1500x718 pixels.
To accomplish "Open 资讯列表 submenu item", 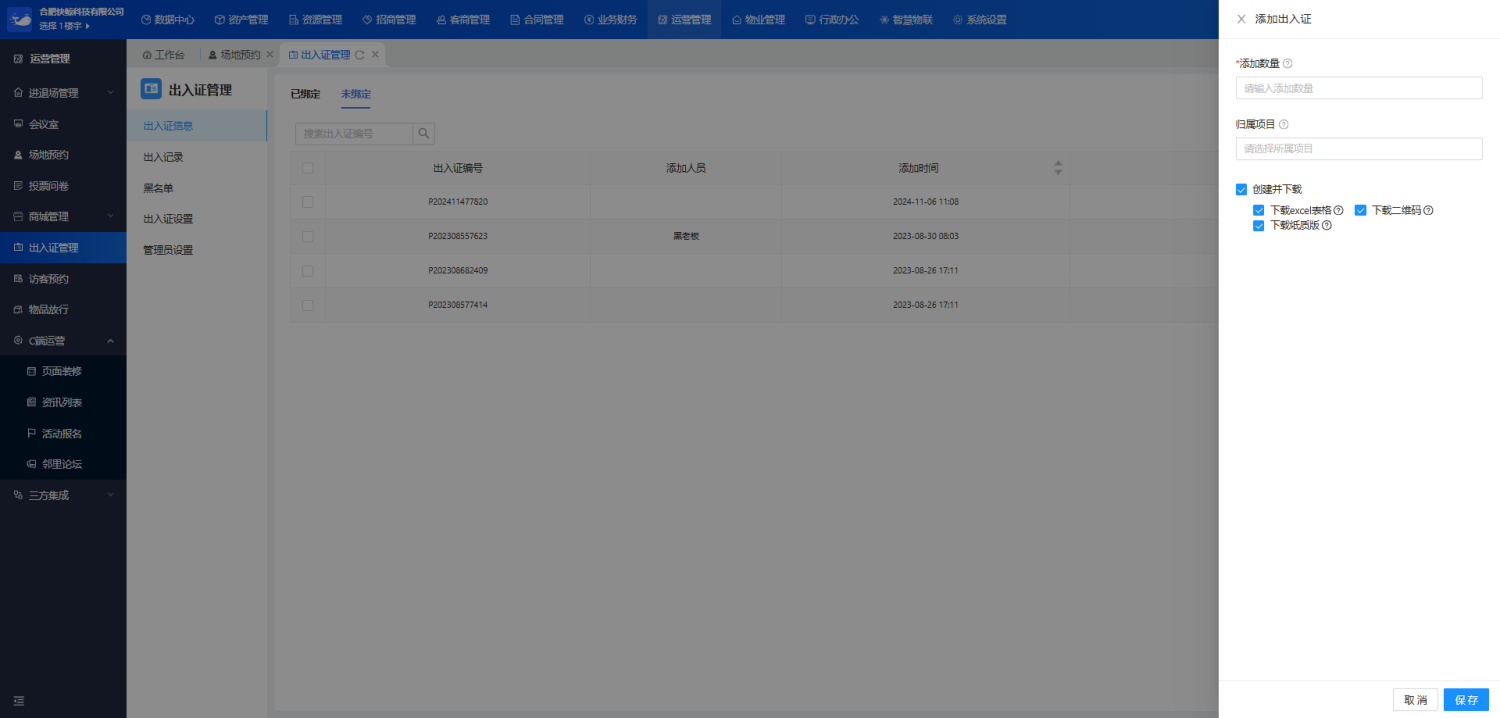I will click(x=63, y=402).
